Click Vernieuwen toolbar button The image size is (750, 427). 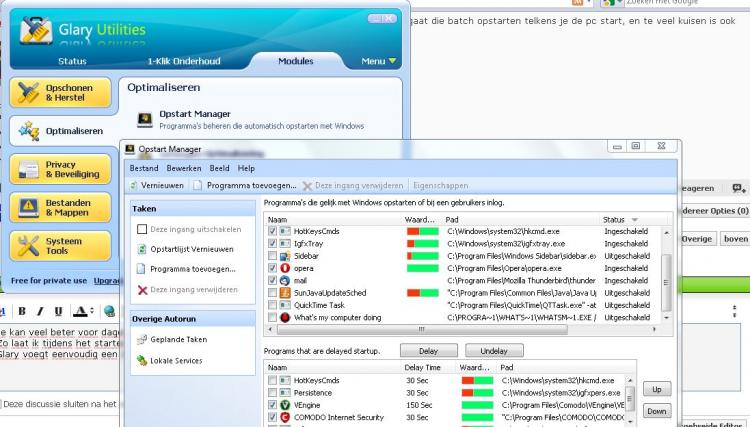coord(157,186)
